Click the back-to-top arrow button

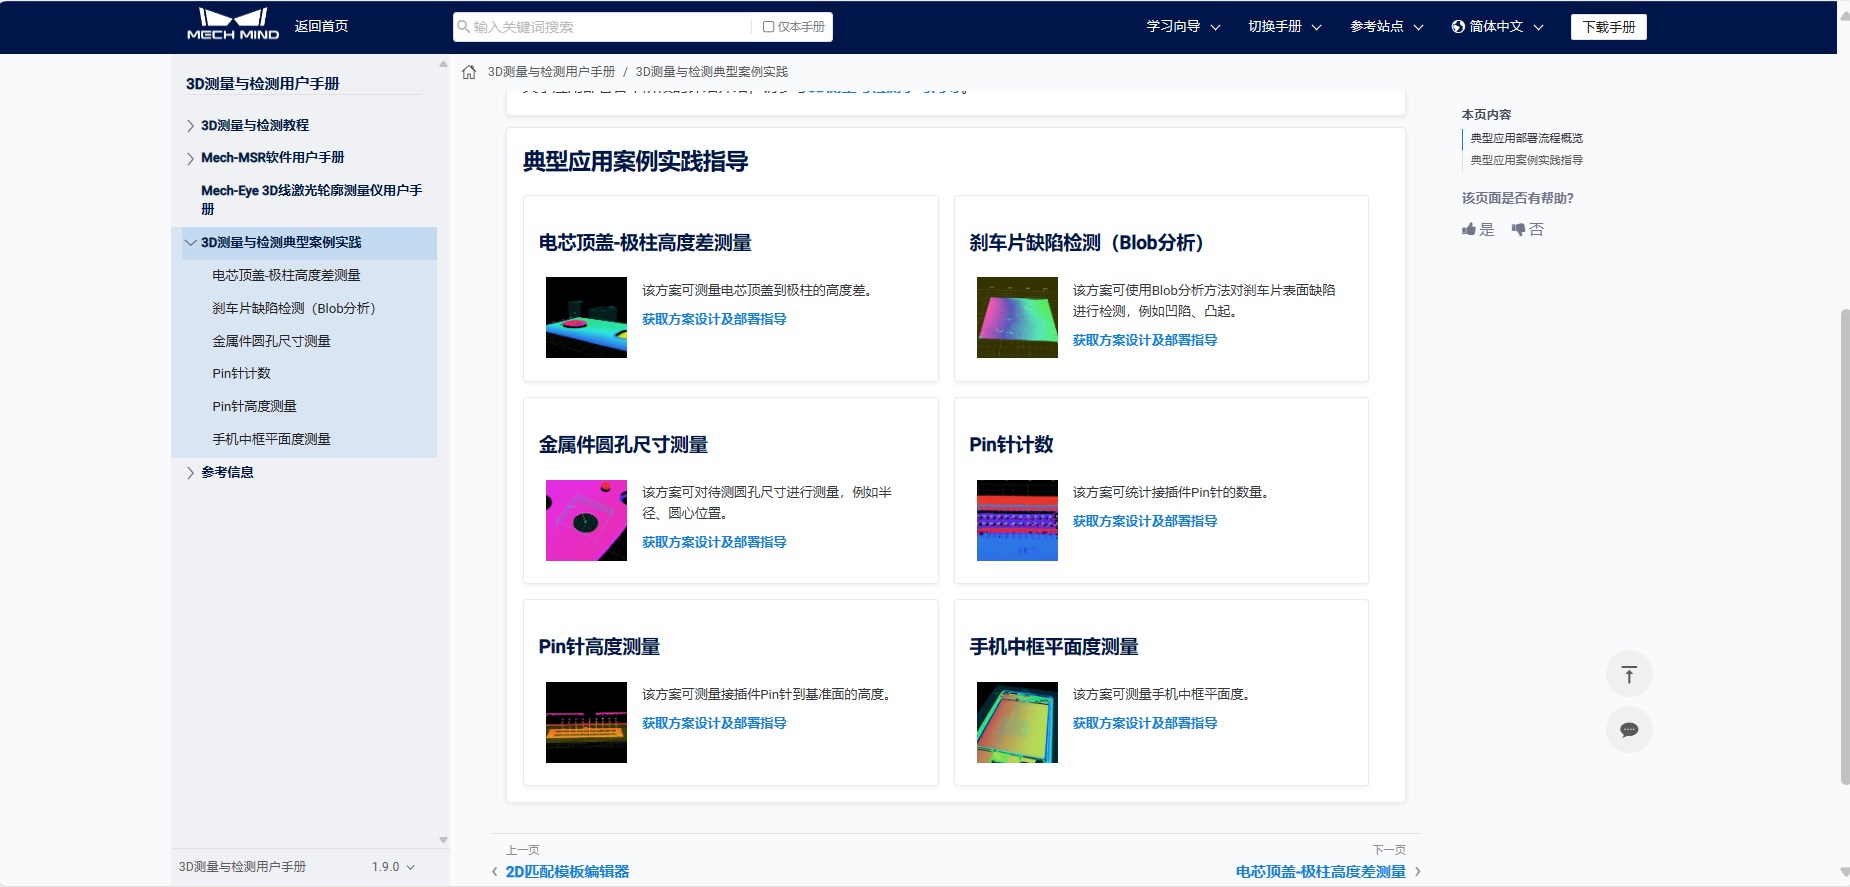tap(1628, 675)
